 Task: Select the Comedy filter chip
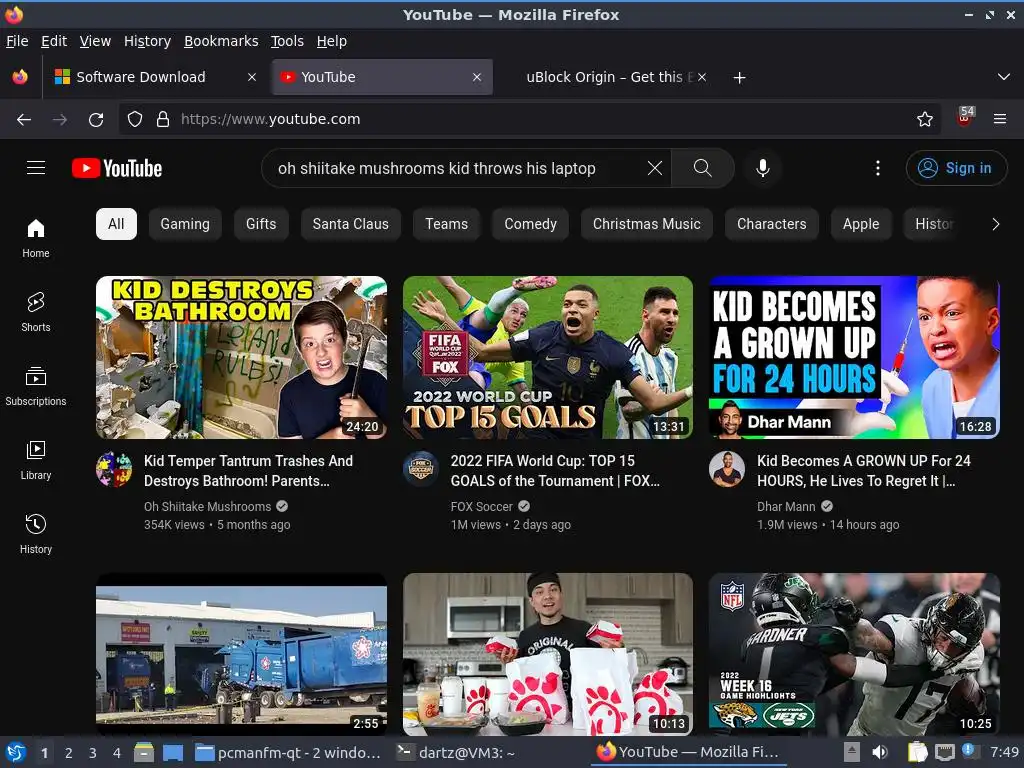530,224
